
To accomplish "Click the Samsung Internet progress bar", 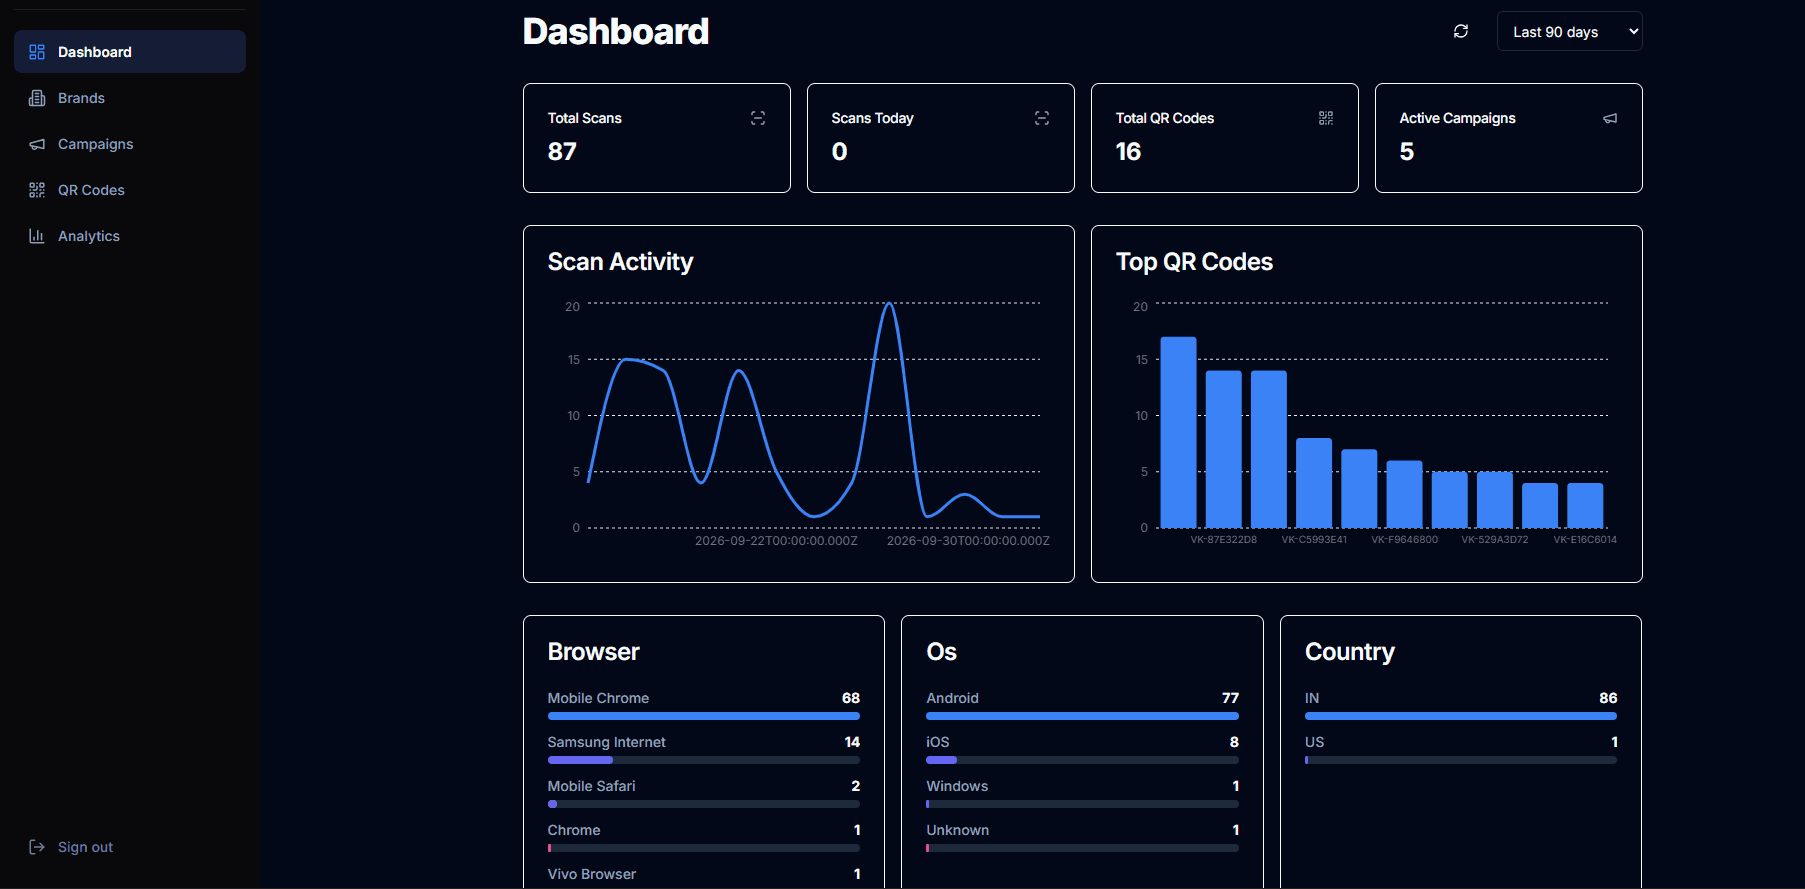I will [x=704, y=760].
